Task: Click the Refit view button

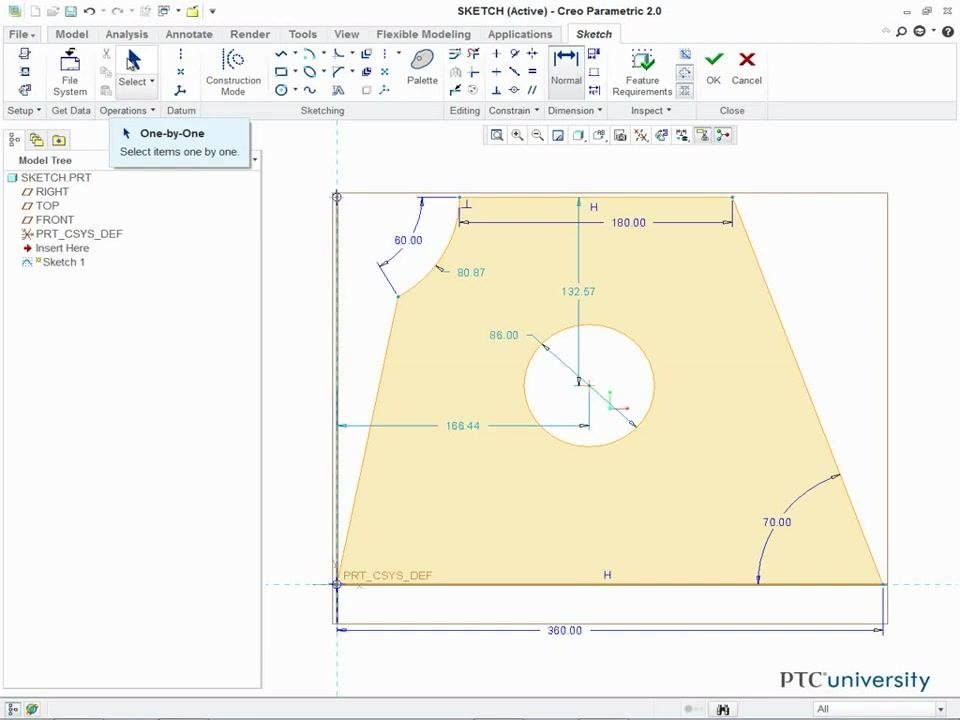Action: click(x=497, y=135)
